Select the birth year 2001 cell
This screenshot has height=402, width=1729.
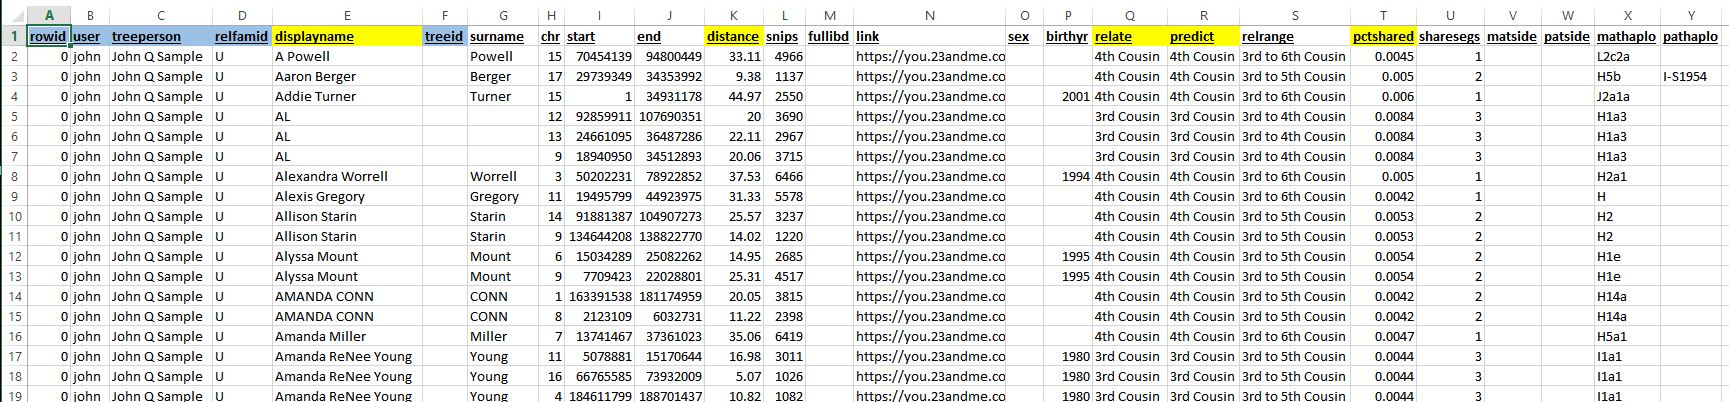click(1067, 96)
